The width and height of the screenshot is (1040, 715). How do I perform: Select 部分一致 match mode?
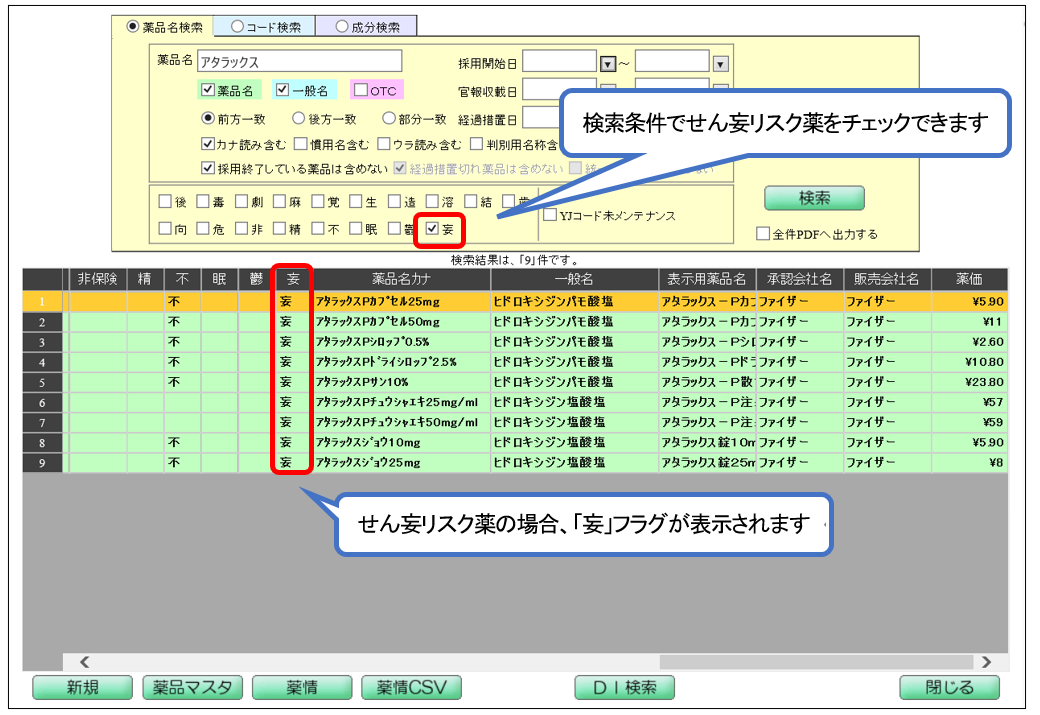click(x=388, y=118)
